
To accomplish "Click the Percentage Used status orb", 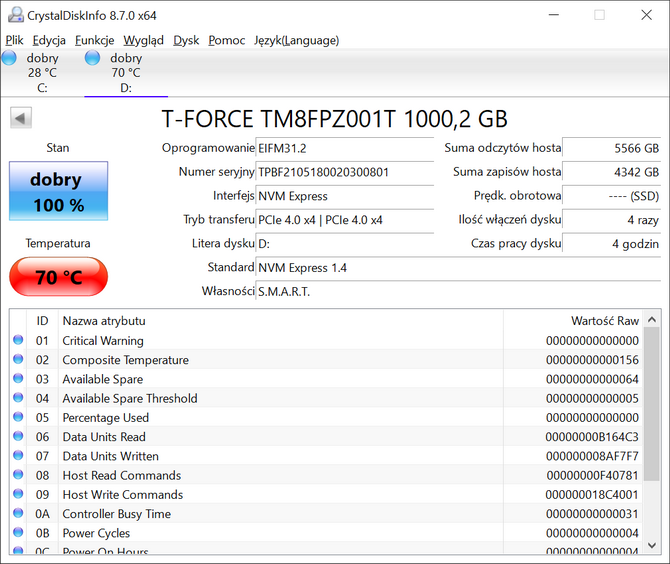I will tap(18, 418).
